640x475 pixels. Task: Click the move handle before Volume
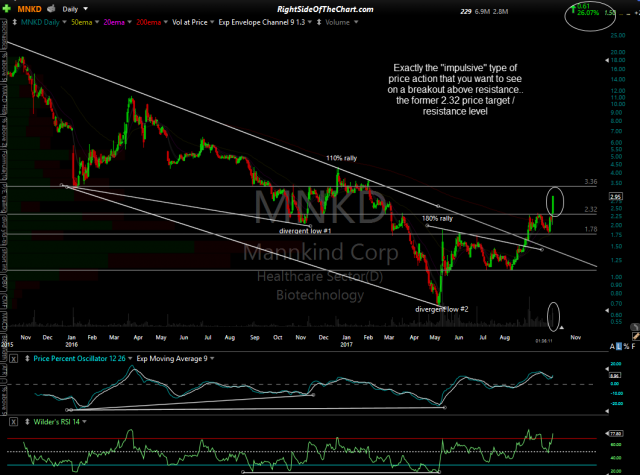click(319, 22)
